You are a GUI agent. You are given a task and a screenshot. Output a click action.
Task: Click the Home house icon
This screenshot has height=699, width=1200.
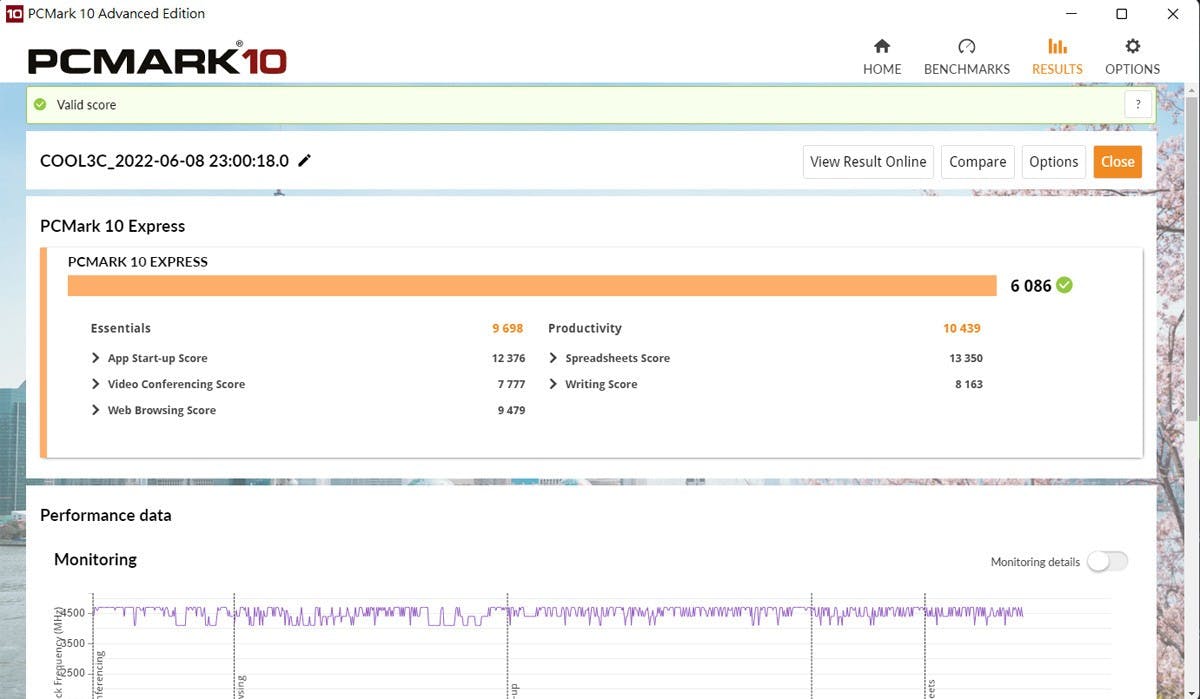click(882, 46)
